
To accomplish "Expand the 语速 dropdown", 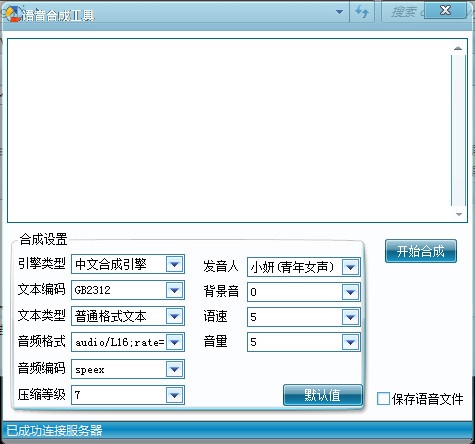I will pos(351,317).
